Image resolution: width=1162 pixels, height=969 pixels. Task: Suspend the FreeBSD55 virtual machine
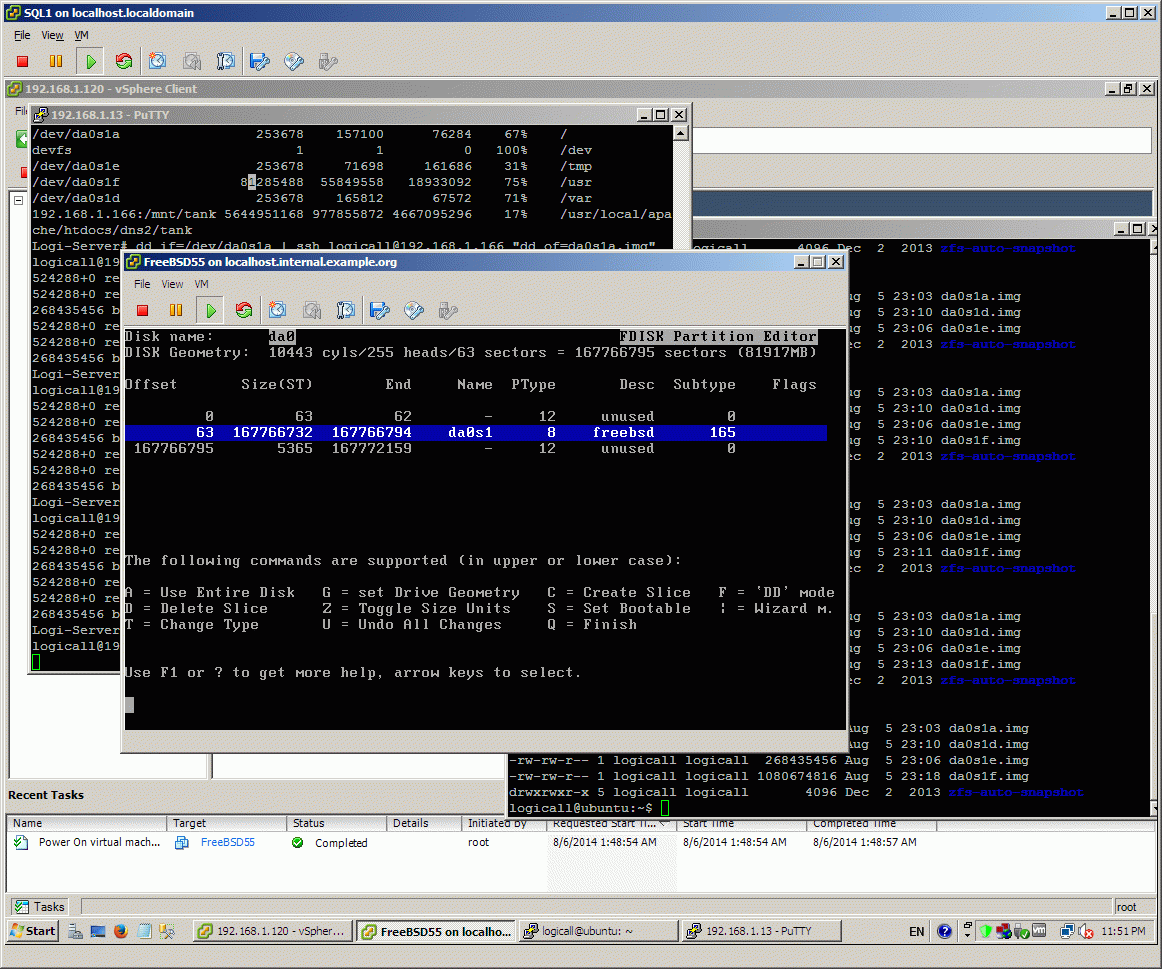coord(176,310)
